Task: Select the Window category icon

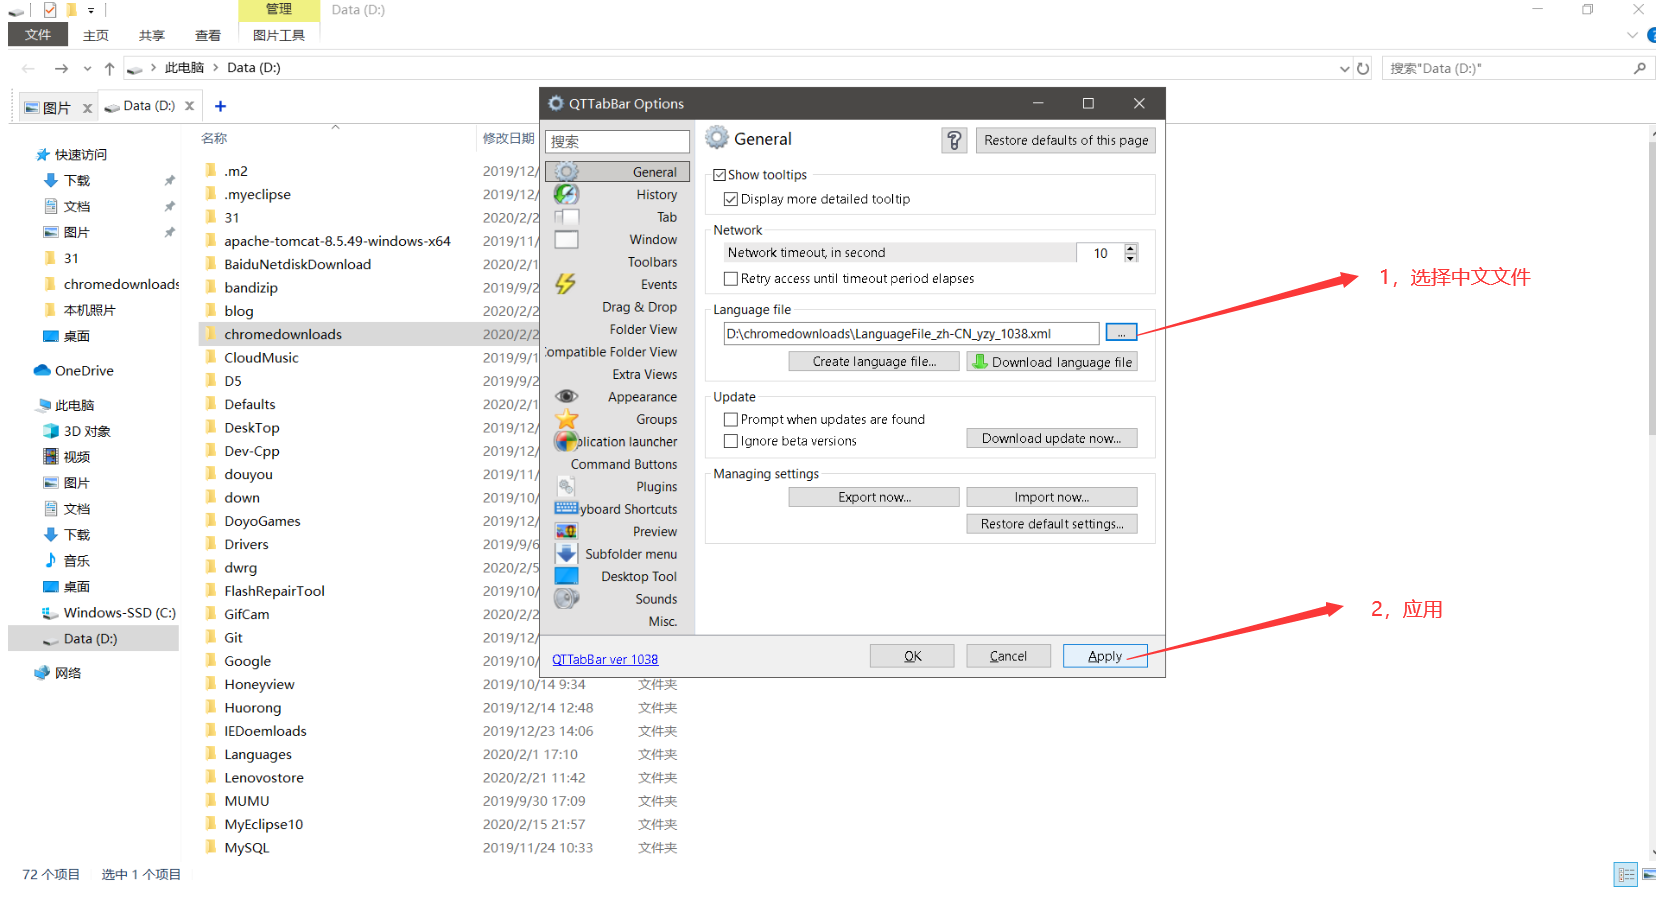Action: coord(567,240)
